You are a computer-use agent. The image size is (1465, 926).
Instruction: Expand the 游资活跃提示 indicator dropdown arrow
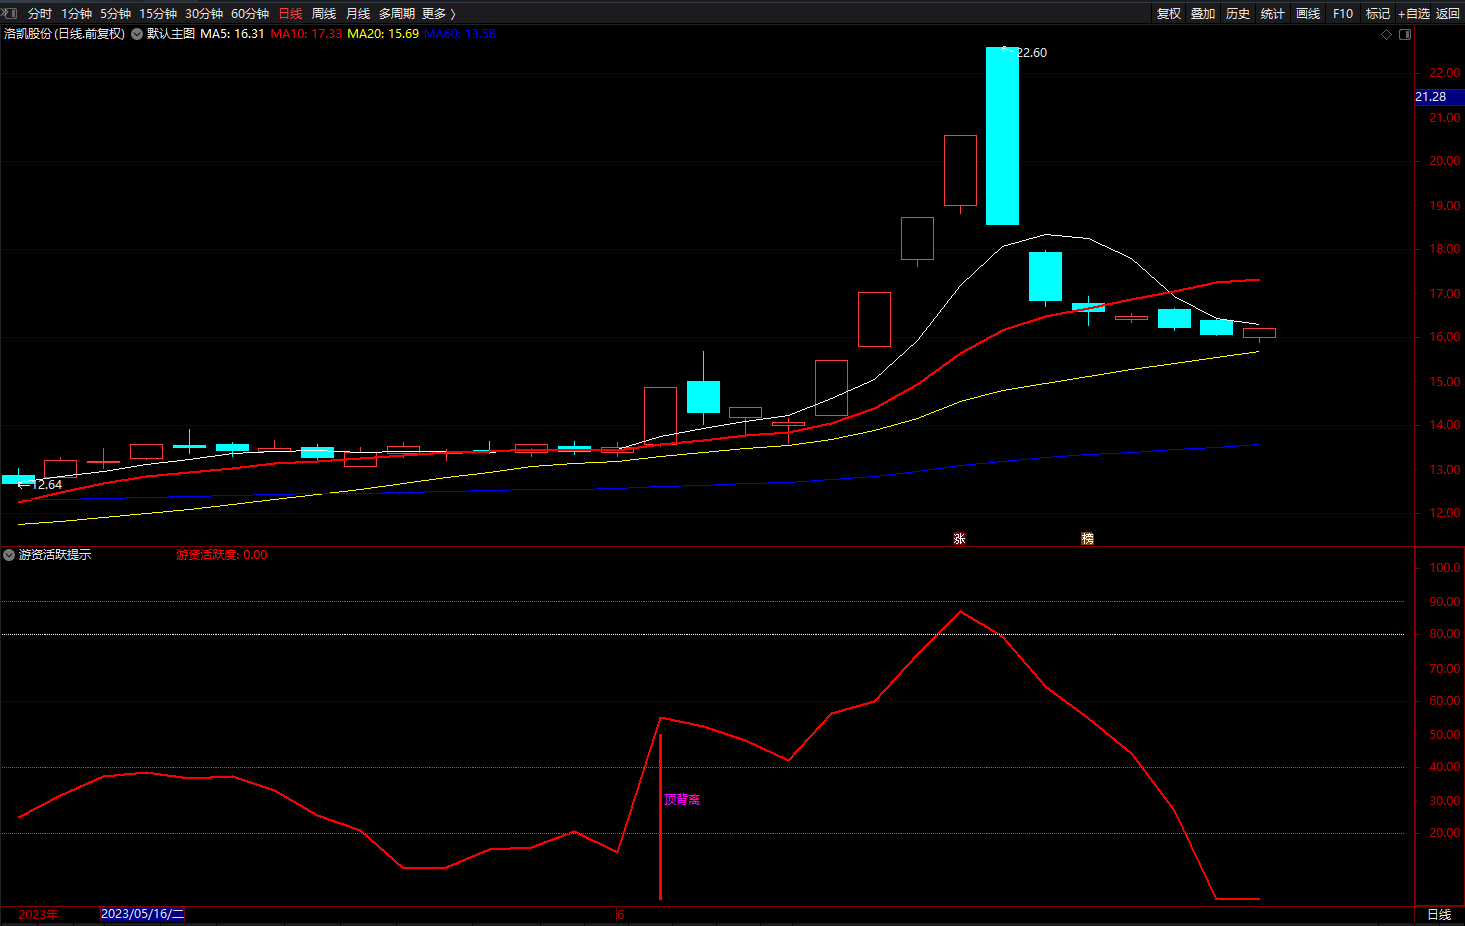9,555
